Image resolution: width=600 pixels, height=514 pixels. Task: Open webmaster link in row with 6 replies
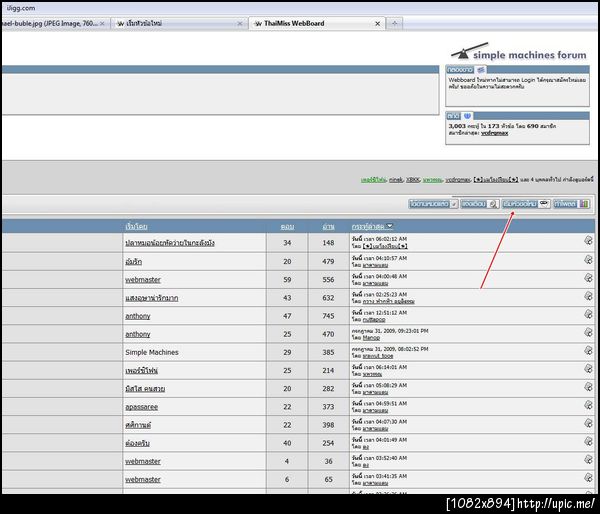click(143, 479)
